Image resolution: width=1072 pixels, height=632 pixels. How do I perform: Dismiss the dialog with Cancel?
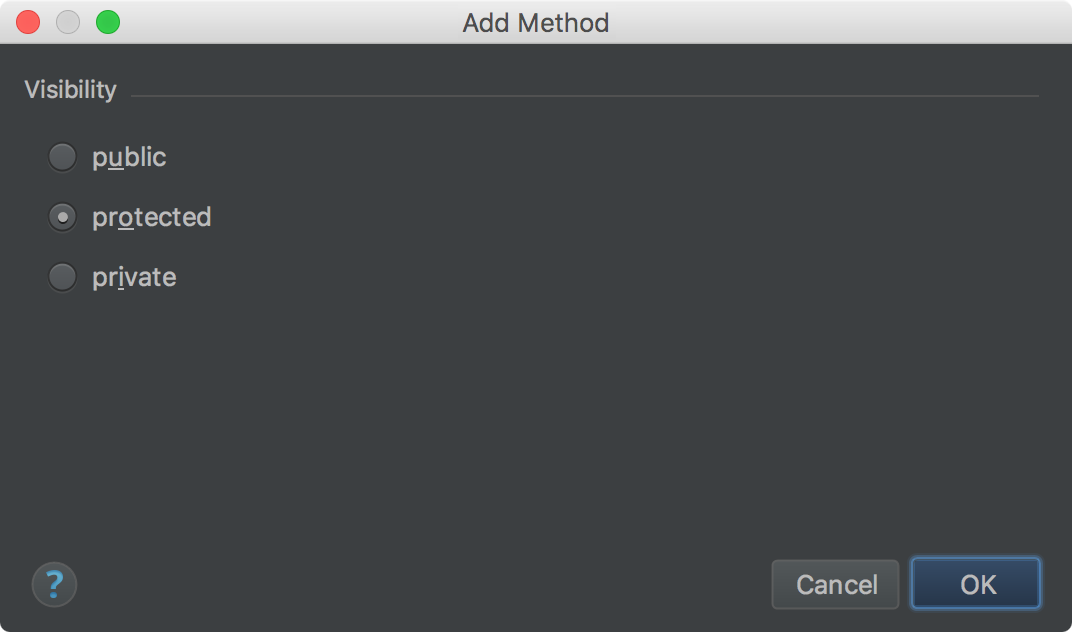[x=835, y=585]
